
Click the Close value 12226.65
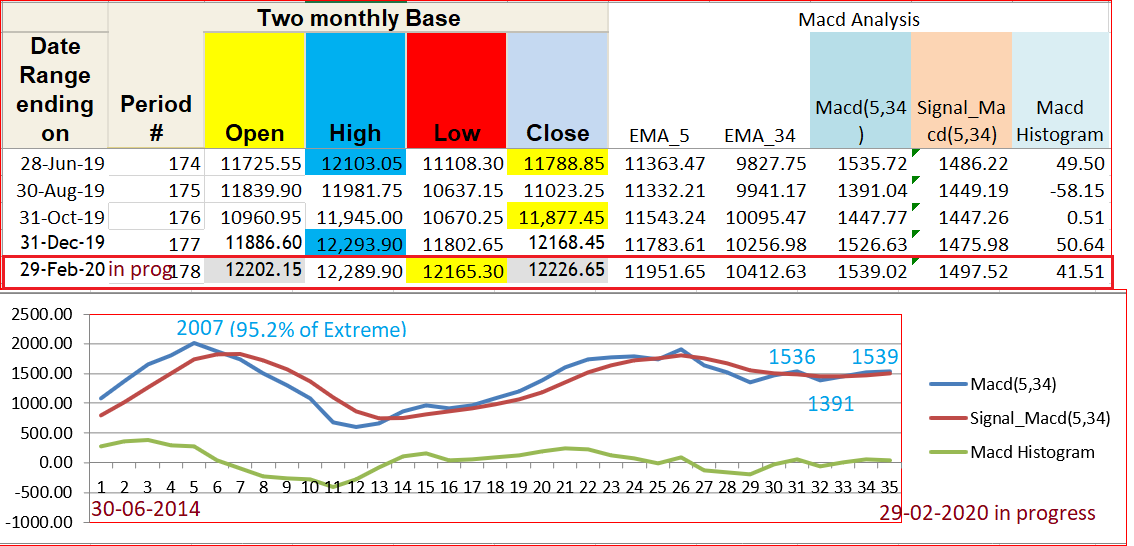(558, 270)
